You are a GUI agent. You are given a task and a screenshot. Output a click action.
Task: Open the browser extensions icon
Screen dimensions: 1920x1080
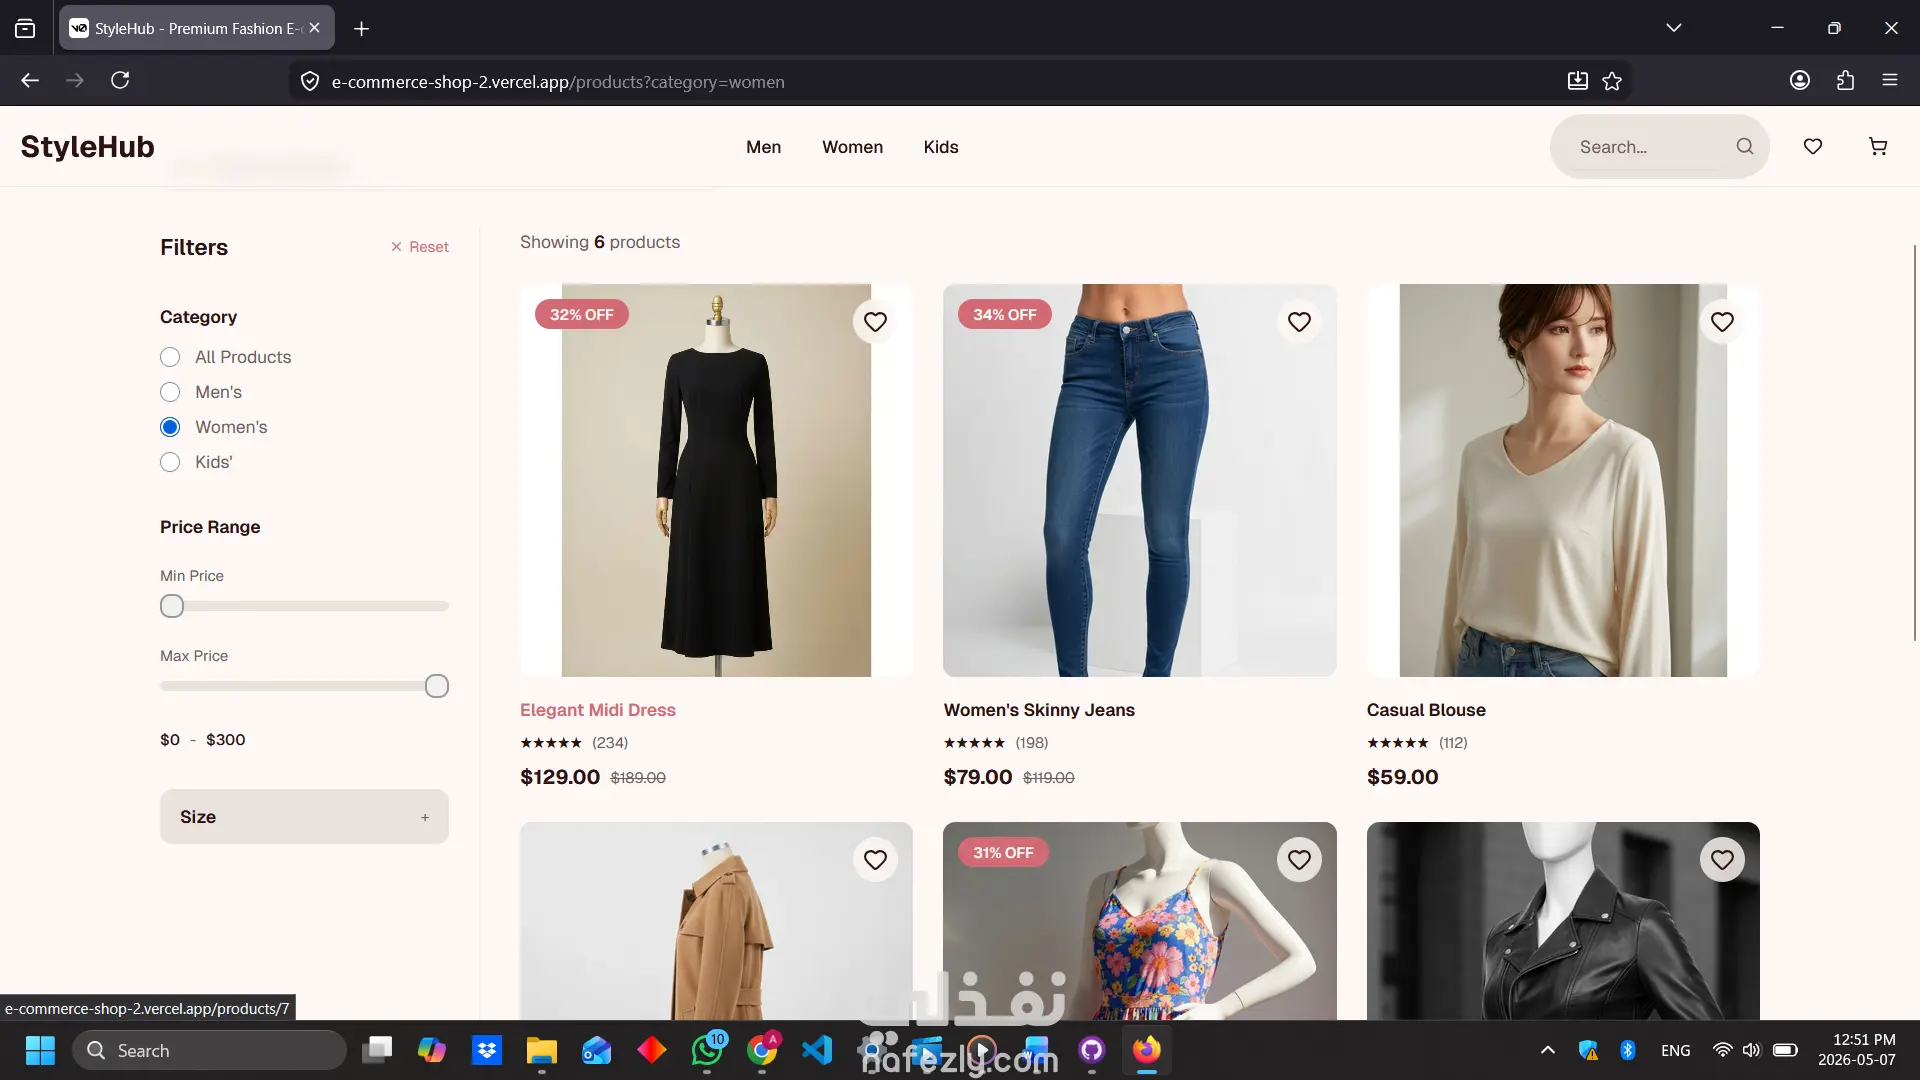pyautogui.click(x=1845, y=81)
